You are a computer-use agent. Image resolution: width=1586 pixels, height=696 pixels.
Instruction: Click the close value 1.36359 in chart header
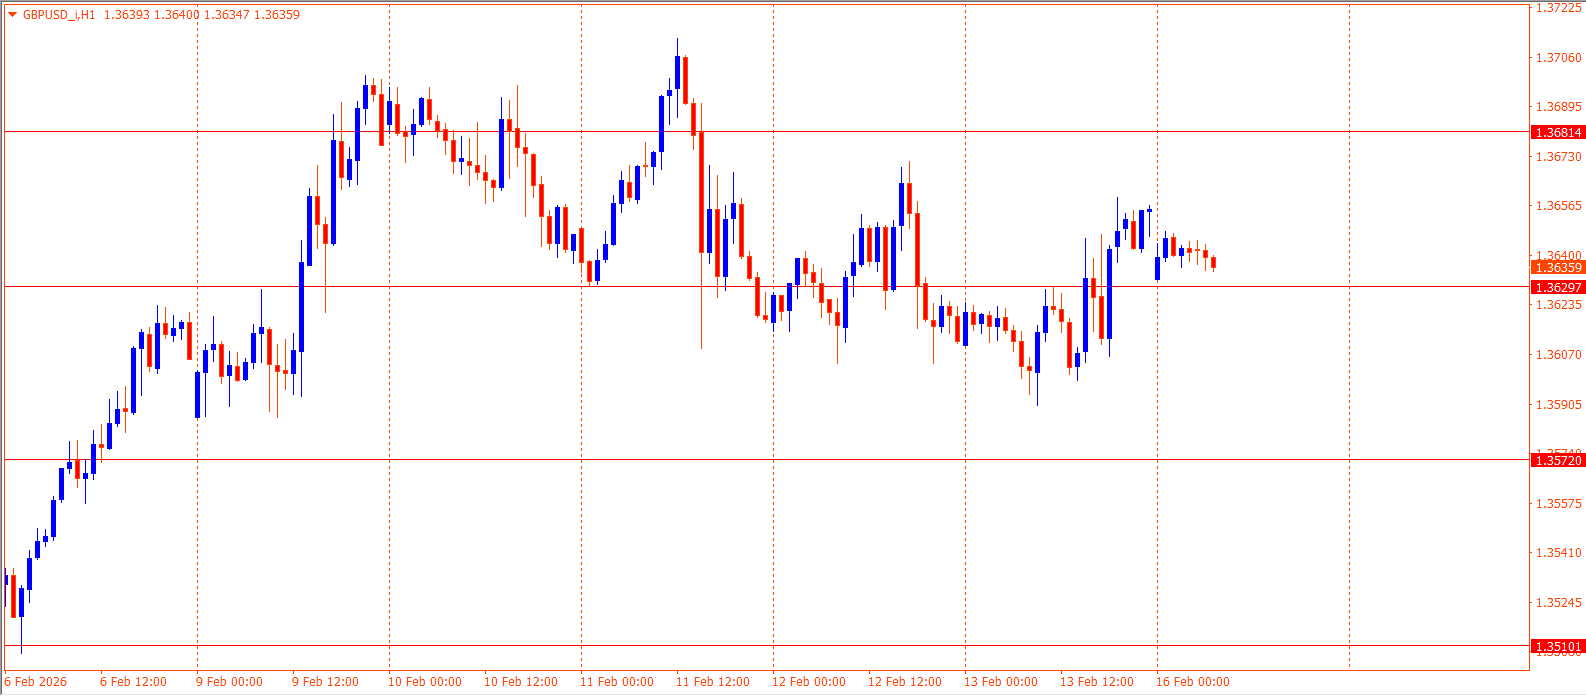277,15
